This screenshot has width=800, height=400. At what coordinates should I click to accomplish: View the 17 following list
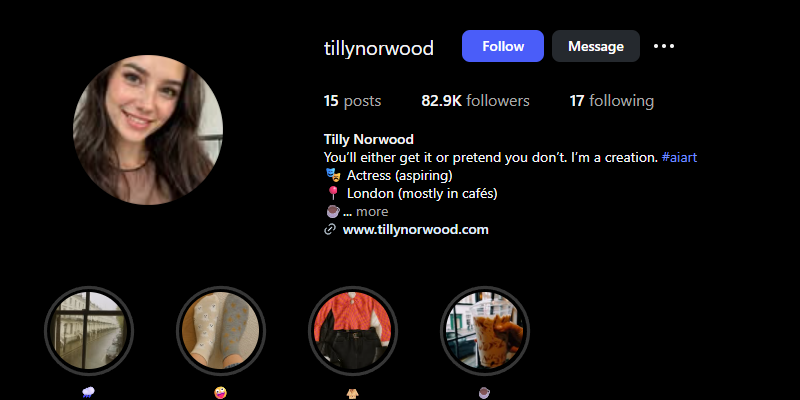click(x=611, y=101)
